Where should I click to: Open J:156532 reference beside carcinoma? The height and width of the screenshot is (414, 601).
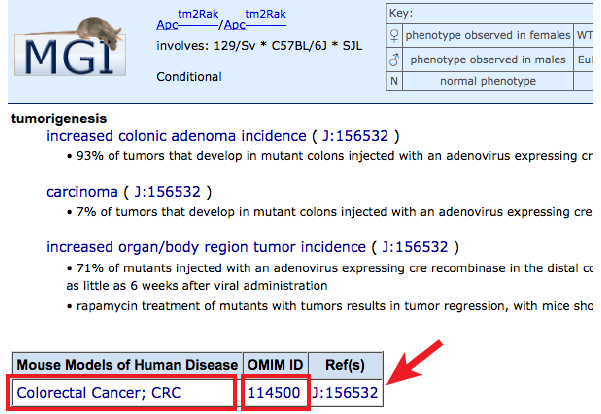(167, 192)
